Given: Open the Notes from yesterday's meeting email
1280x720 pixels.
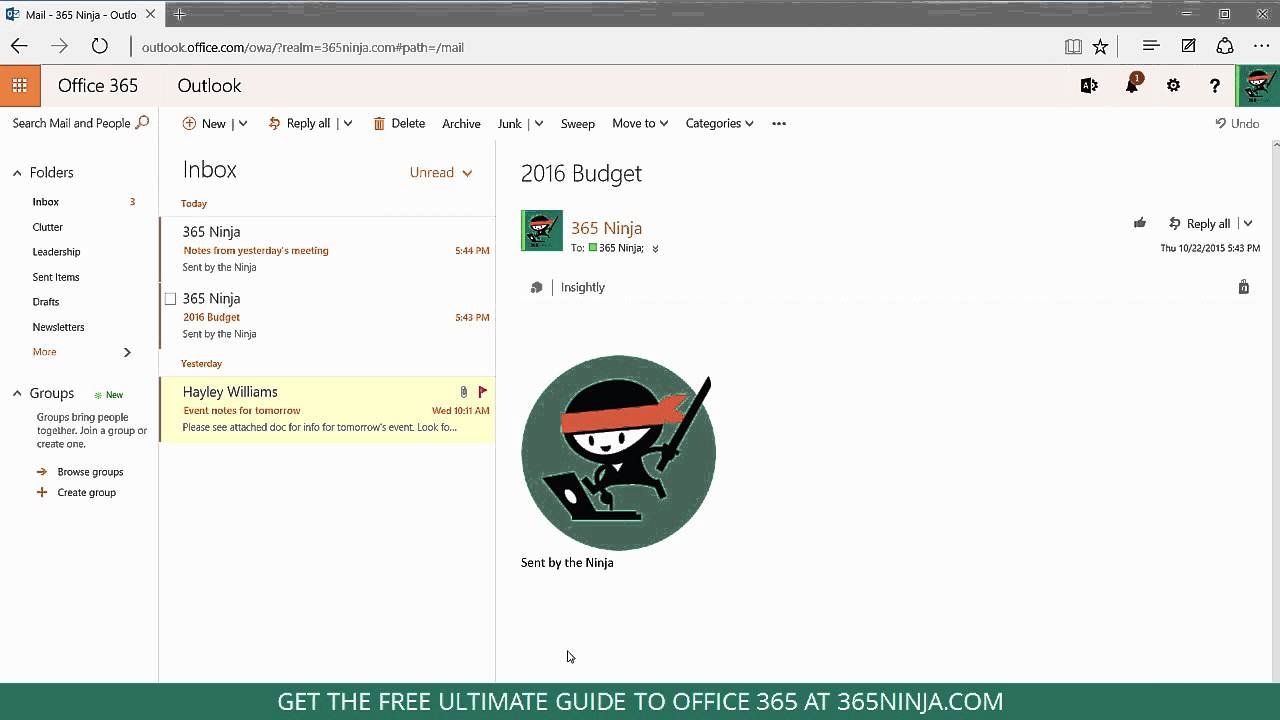Looking at the screenshot, I should [x=327, y=249].
